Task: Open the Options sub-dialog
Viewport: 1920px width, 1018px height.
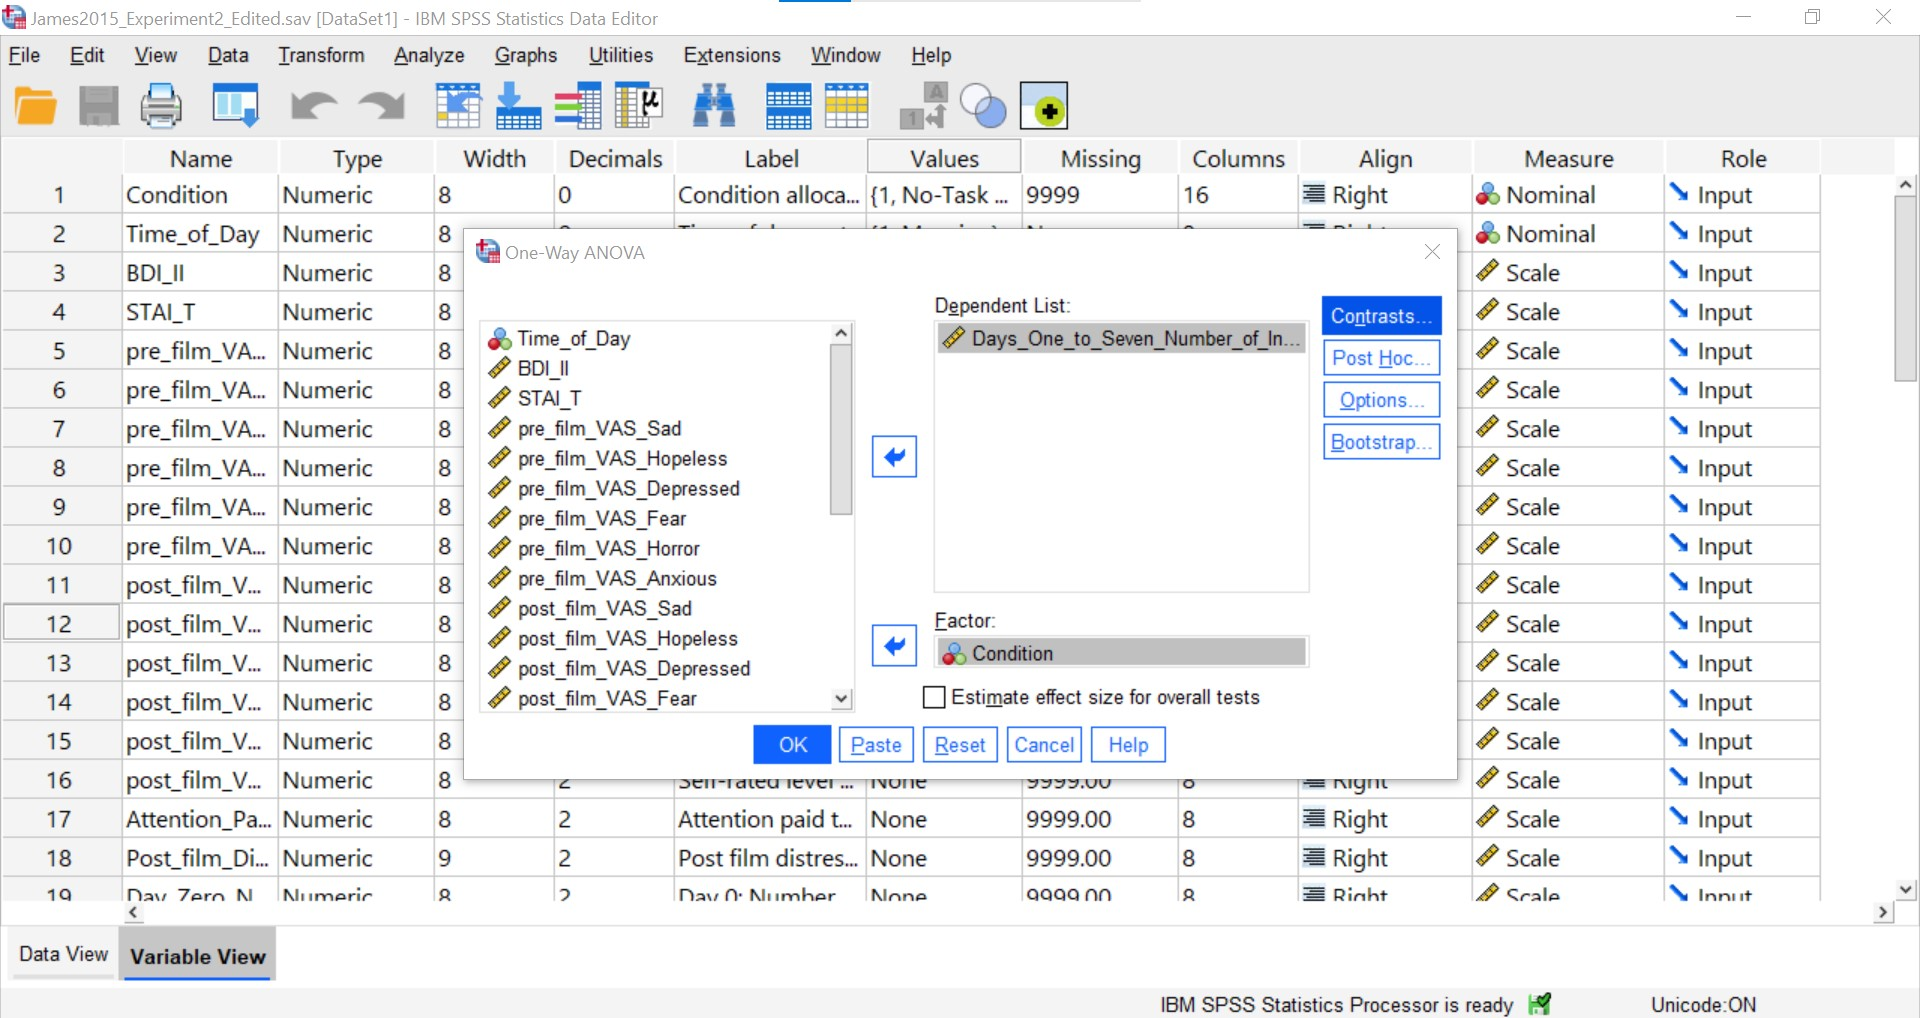Action: click(x=1381, y=400)
